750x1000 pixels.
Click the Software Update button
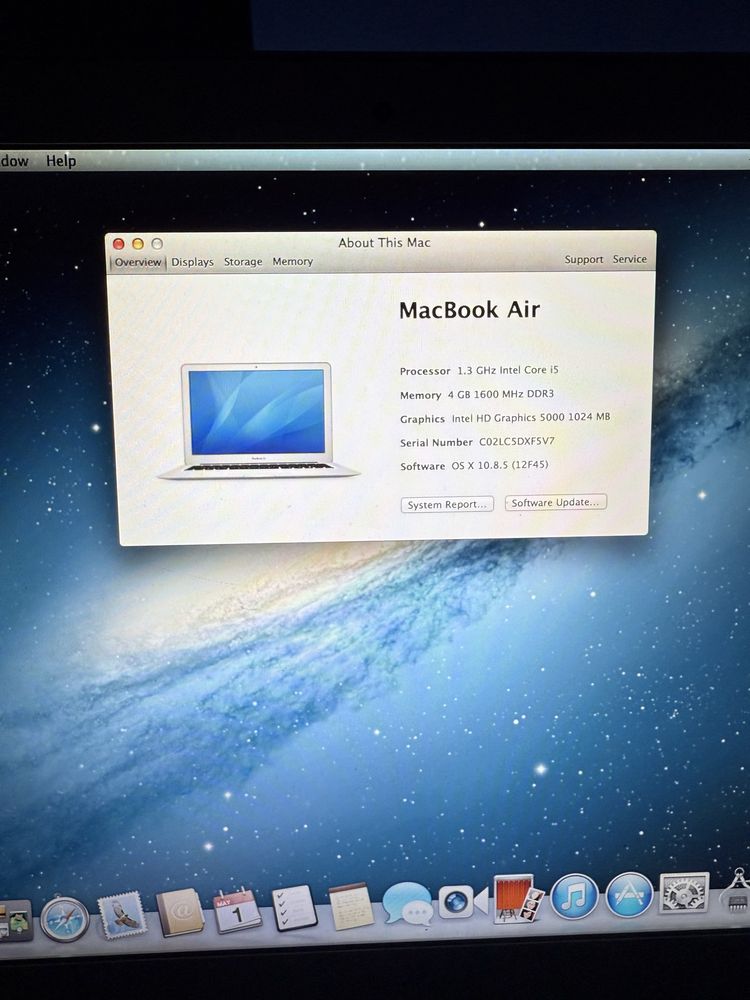555,503
